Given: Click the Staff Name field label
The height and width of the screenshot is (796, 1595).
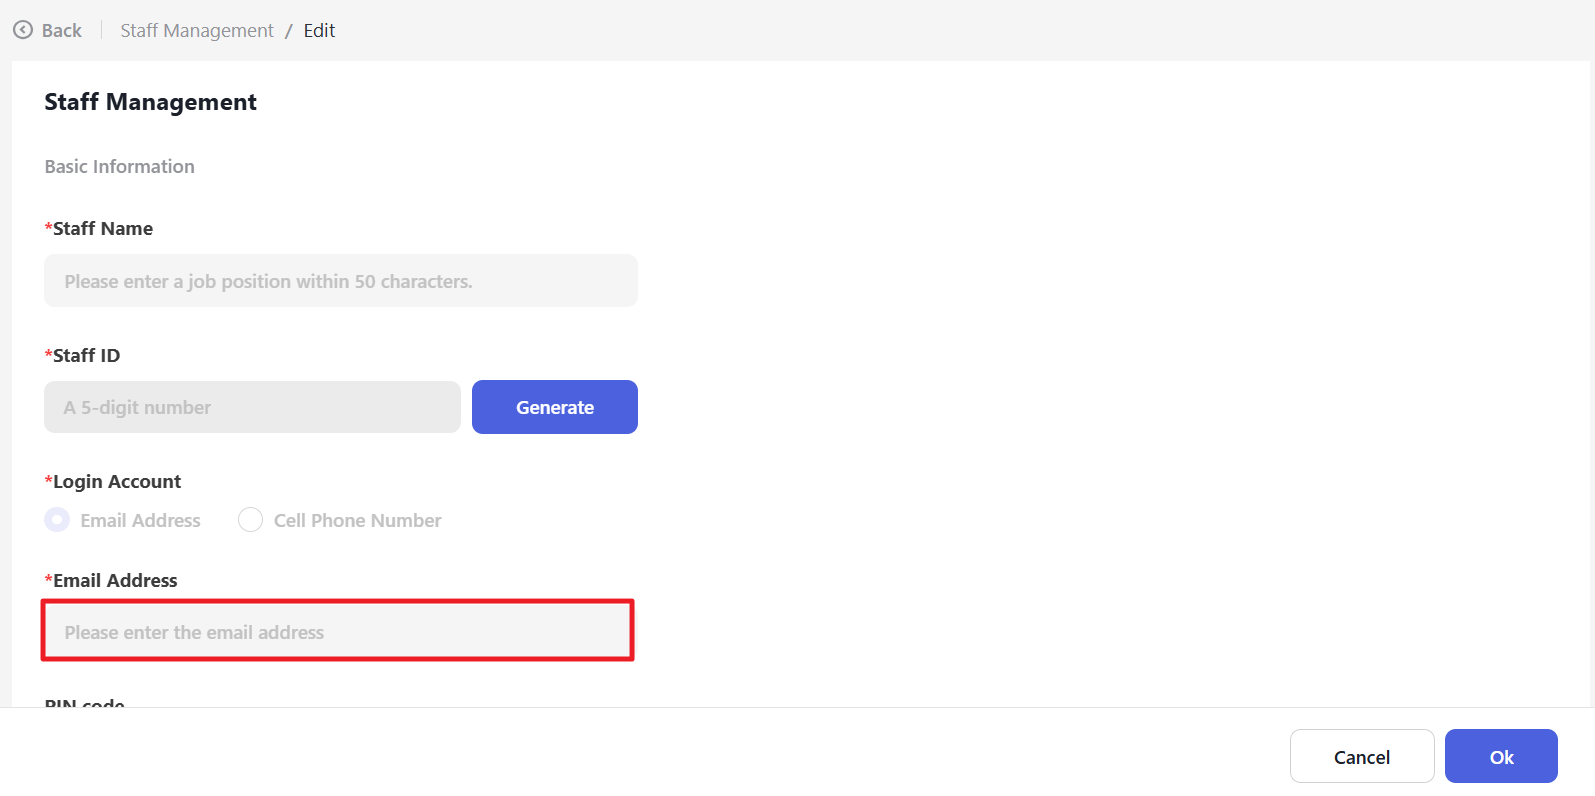Looking at the screenshot, I should pyautogui.click(x=102, y=229).
